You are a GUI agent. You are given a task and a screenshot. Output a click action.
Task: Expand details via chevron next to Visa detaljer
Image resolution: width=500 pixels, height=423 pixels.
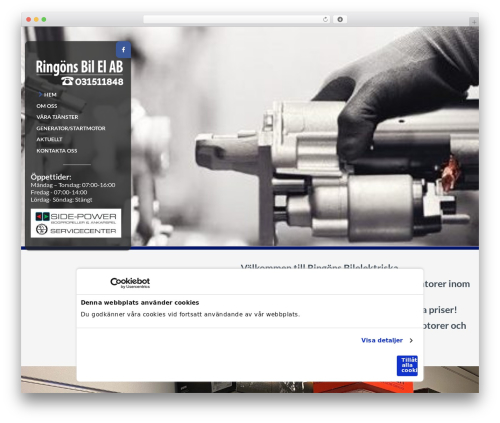411,340
